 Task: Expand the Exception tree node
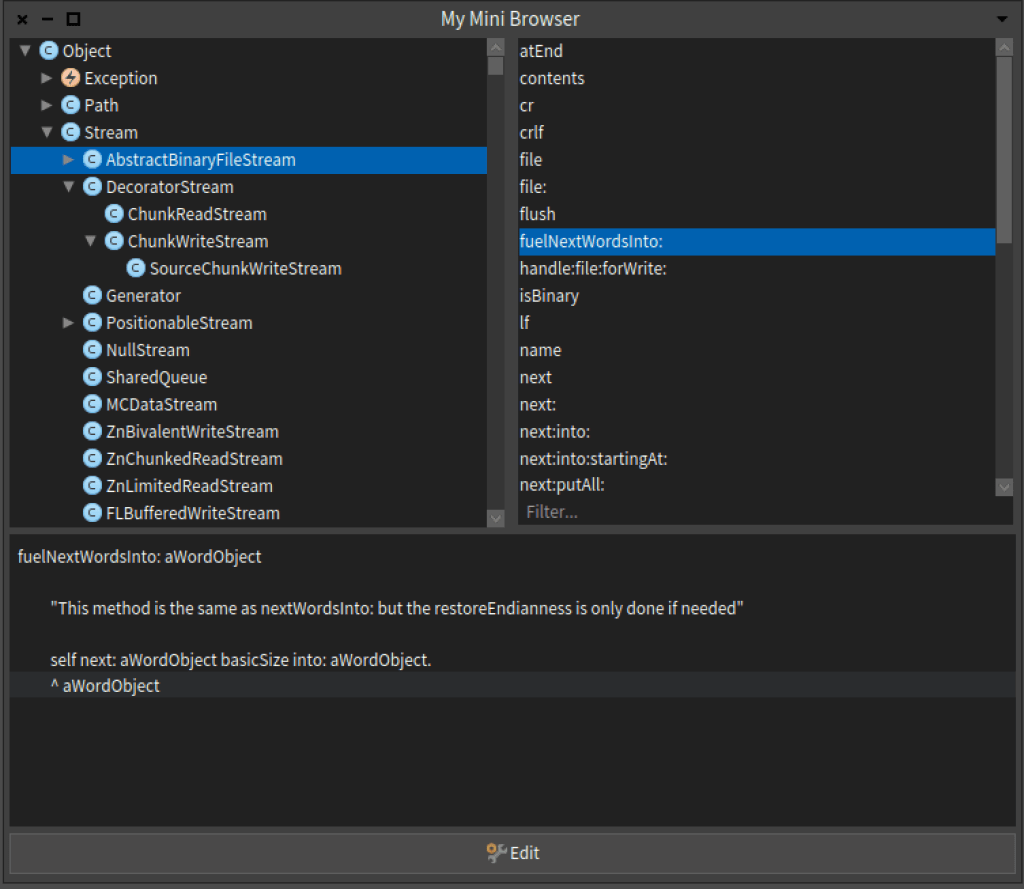point(47,78)
